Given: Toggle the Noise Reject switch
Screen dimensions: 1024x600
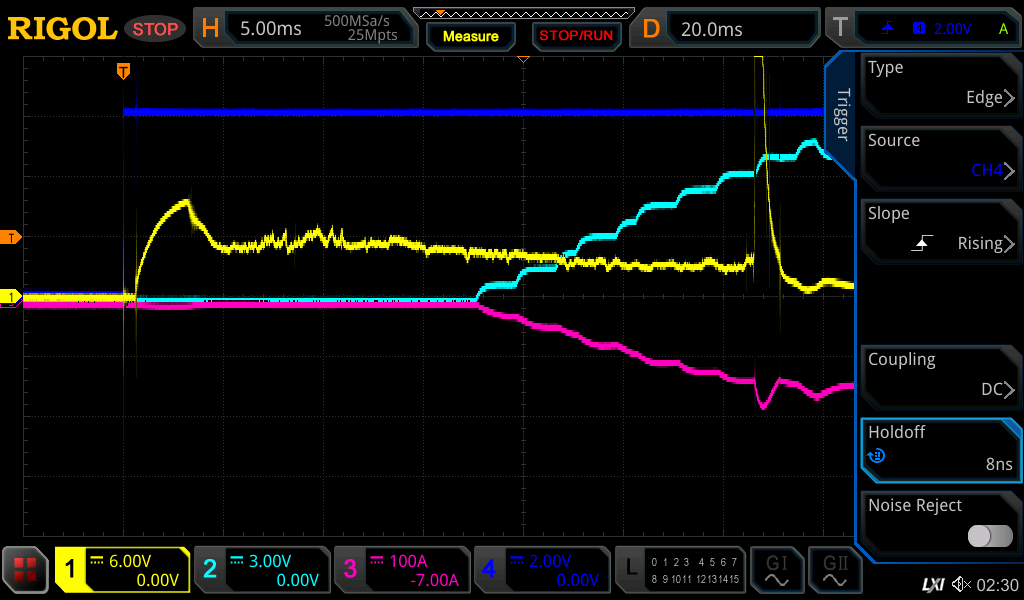Looking at the screenshot, I should [989, 536].
